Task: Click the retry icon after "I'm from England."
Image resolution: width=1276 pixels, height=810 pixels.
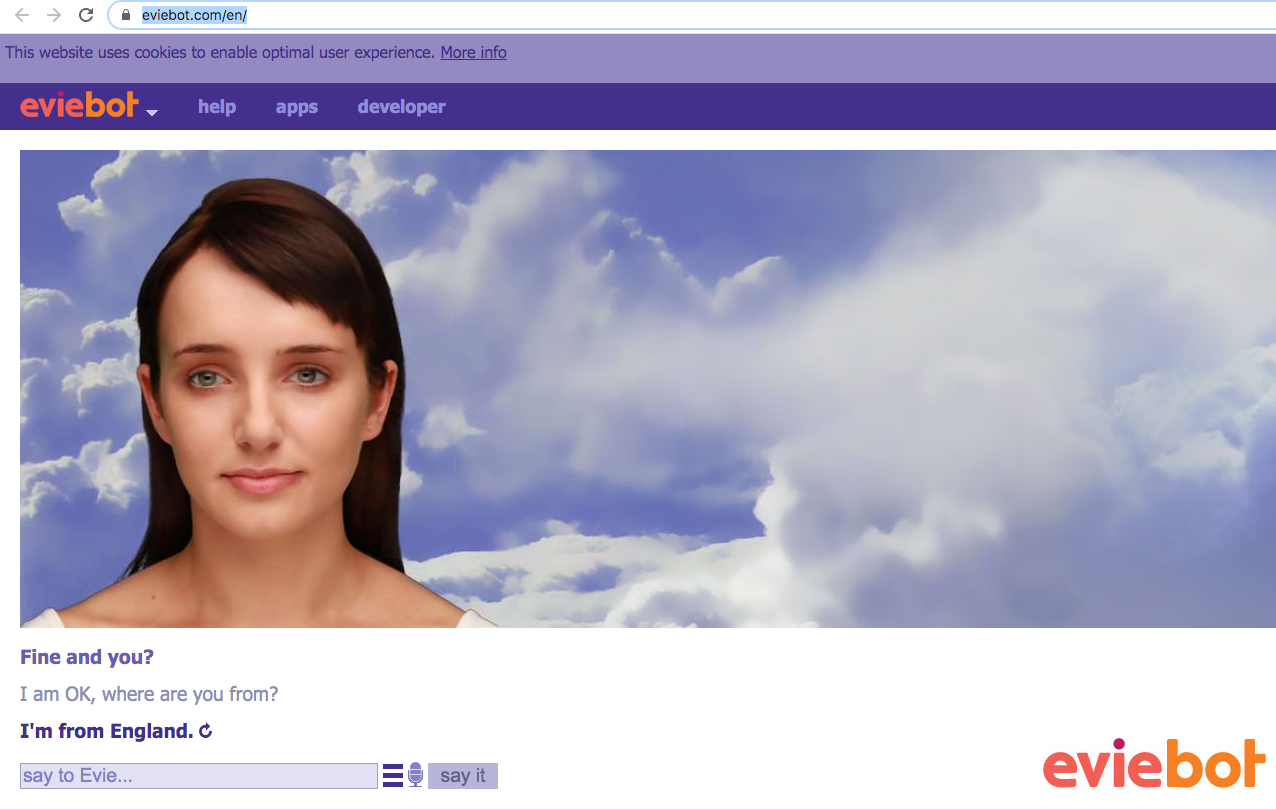Action: [x=206, y=731]
